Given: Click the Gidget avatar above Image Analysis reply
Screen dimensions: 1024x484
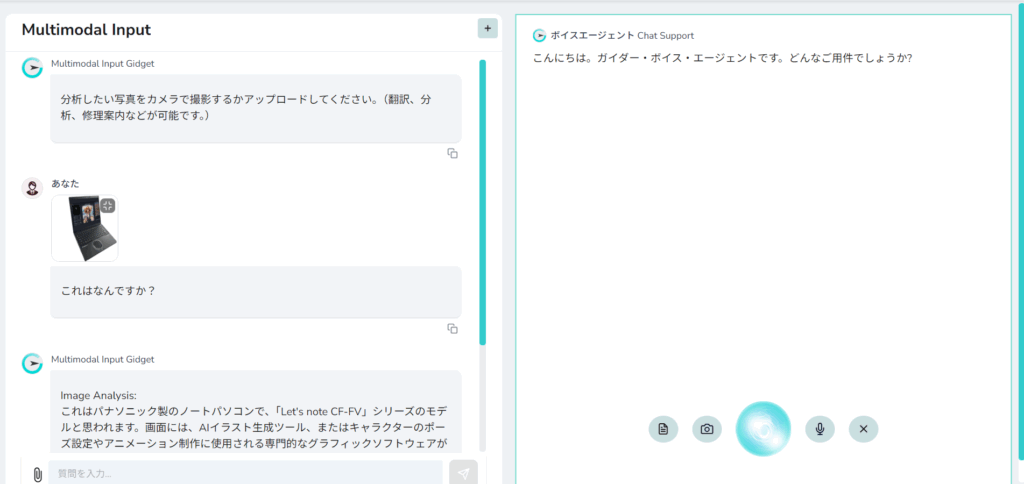Looking at the screenshot, I should coord(32,364).
